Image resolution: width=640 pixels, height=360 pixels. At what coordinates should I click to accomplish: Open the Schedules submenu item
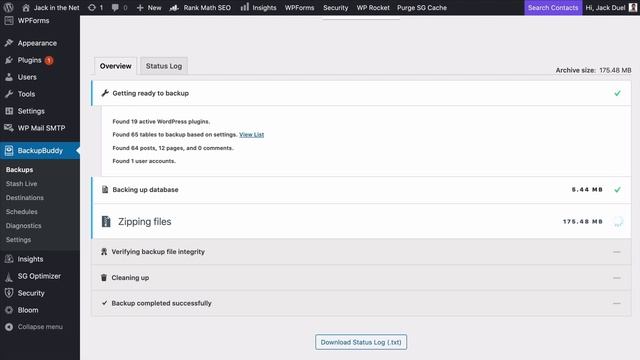(22, 211)
